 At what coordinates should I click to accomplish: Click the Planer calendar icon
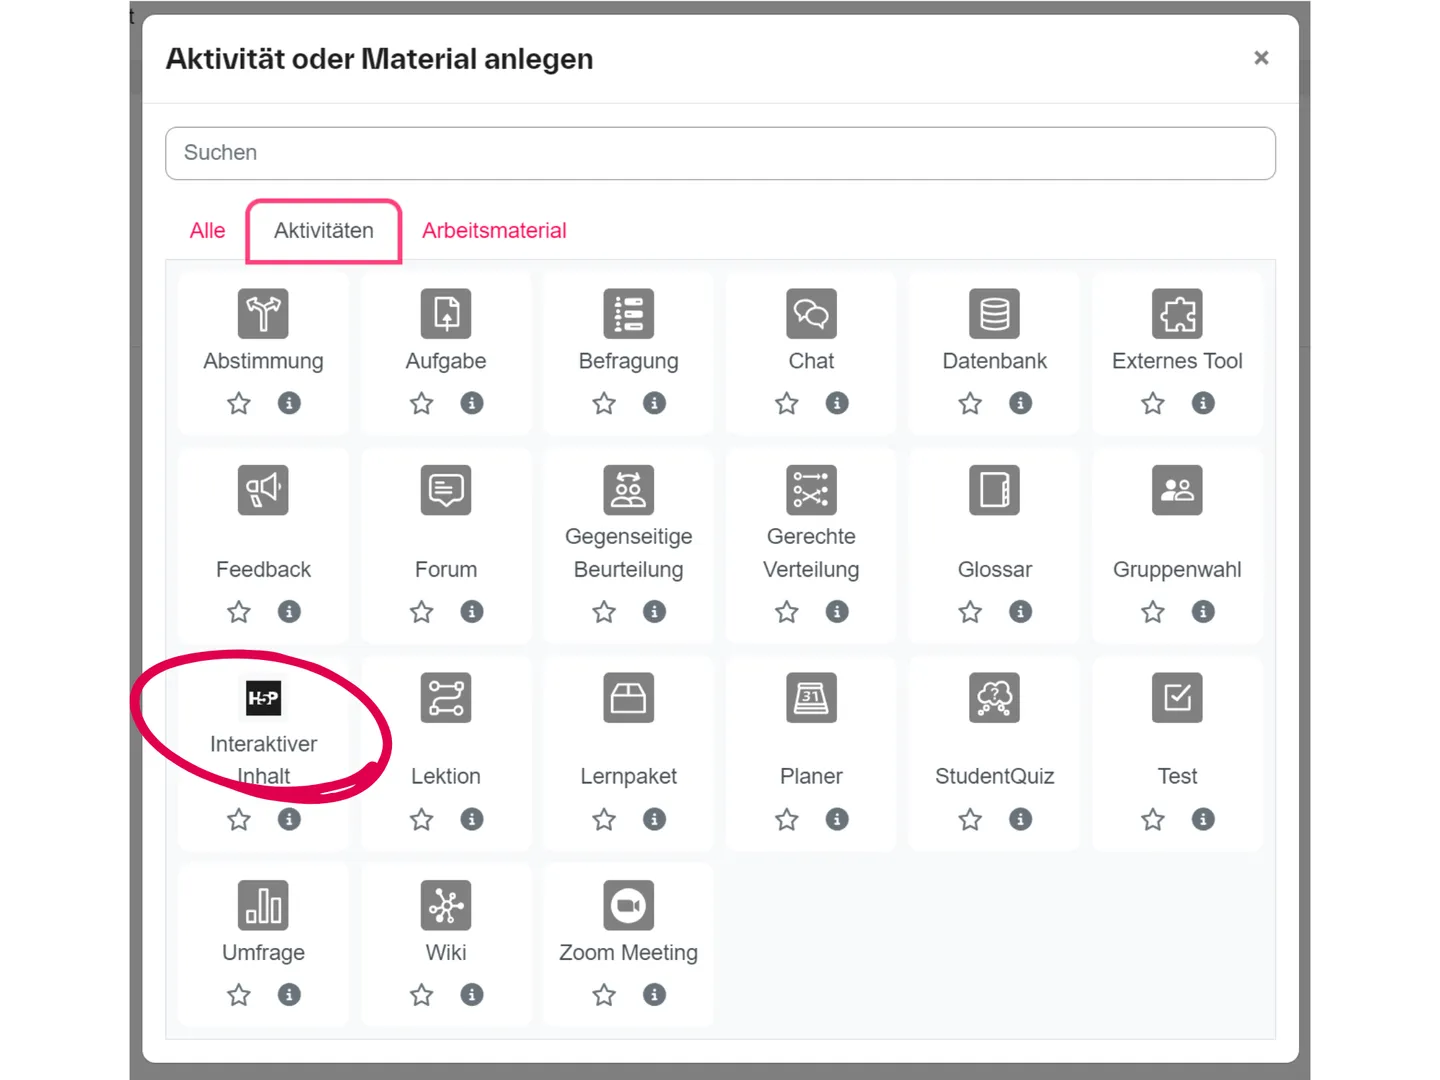811,698
